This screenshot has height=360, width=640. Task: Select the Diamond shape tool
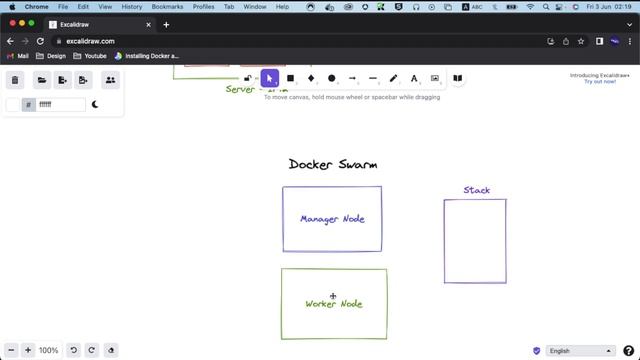coord(311,78)
